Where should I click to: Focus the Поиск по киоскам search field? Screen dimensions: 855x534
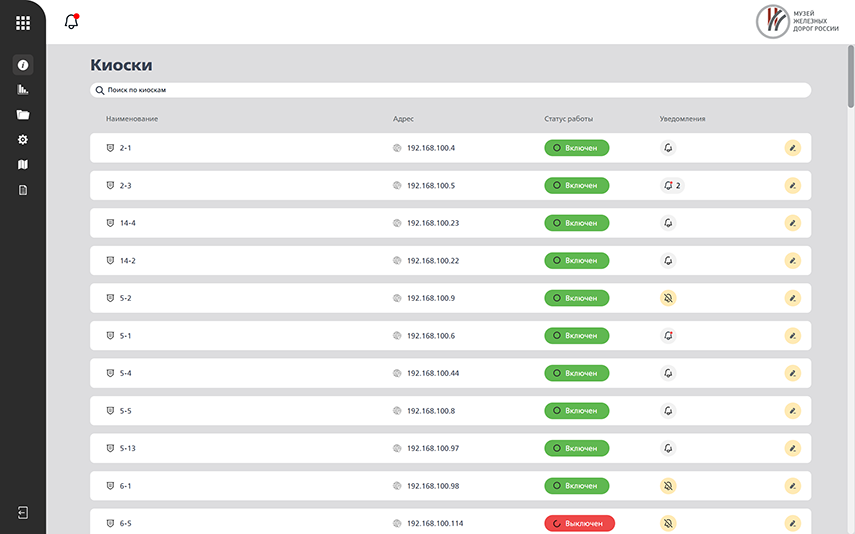pyautogui.click(x=450, y=90)
